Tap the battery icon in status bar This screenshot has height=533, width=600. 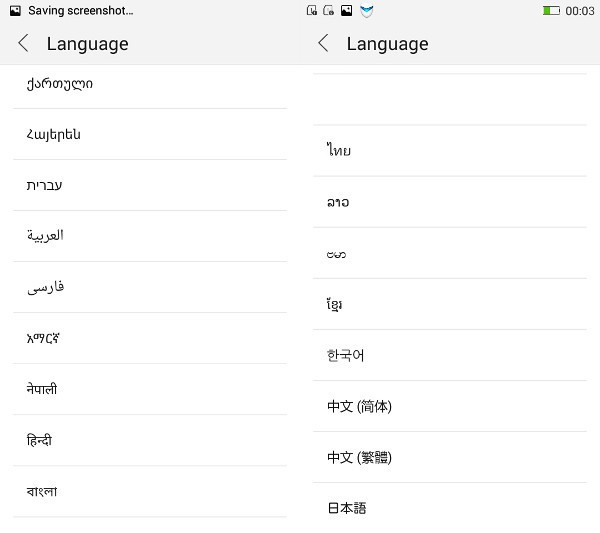click(x=551, y=10)
